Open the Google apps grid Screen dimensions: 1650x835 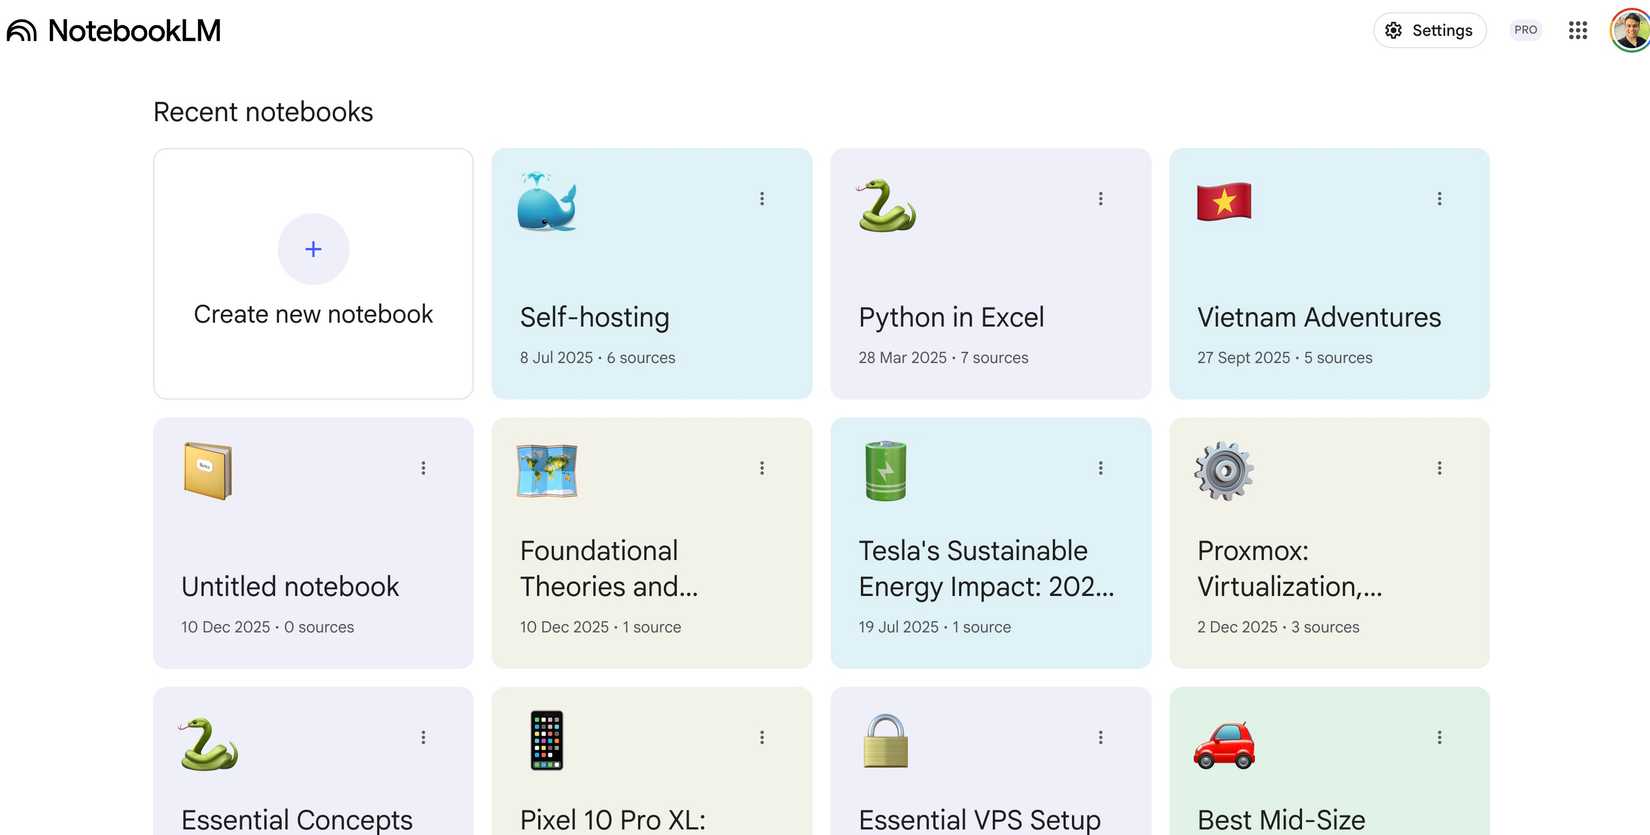pyautogui.click(x=1578, y=30)
